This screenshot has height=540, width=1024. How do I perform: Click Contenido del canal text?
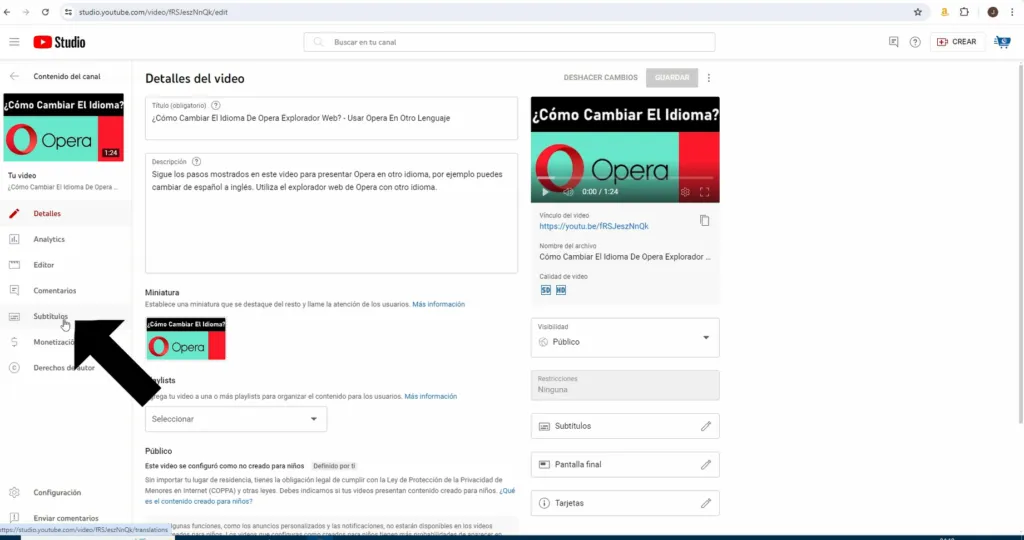coord(67,76)
